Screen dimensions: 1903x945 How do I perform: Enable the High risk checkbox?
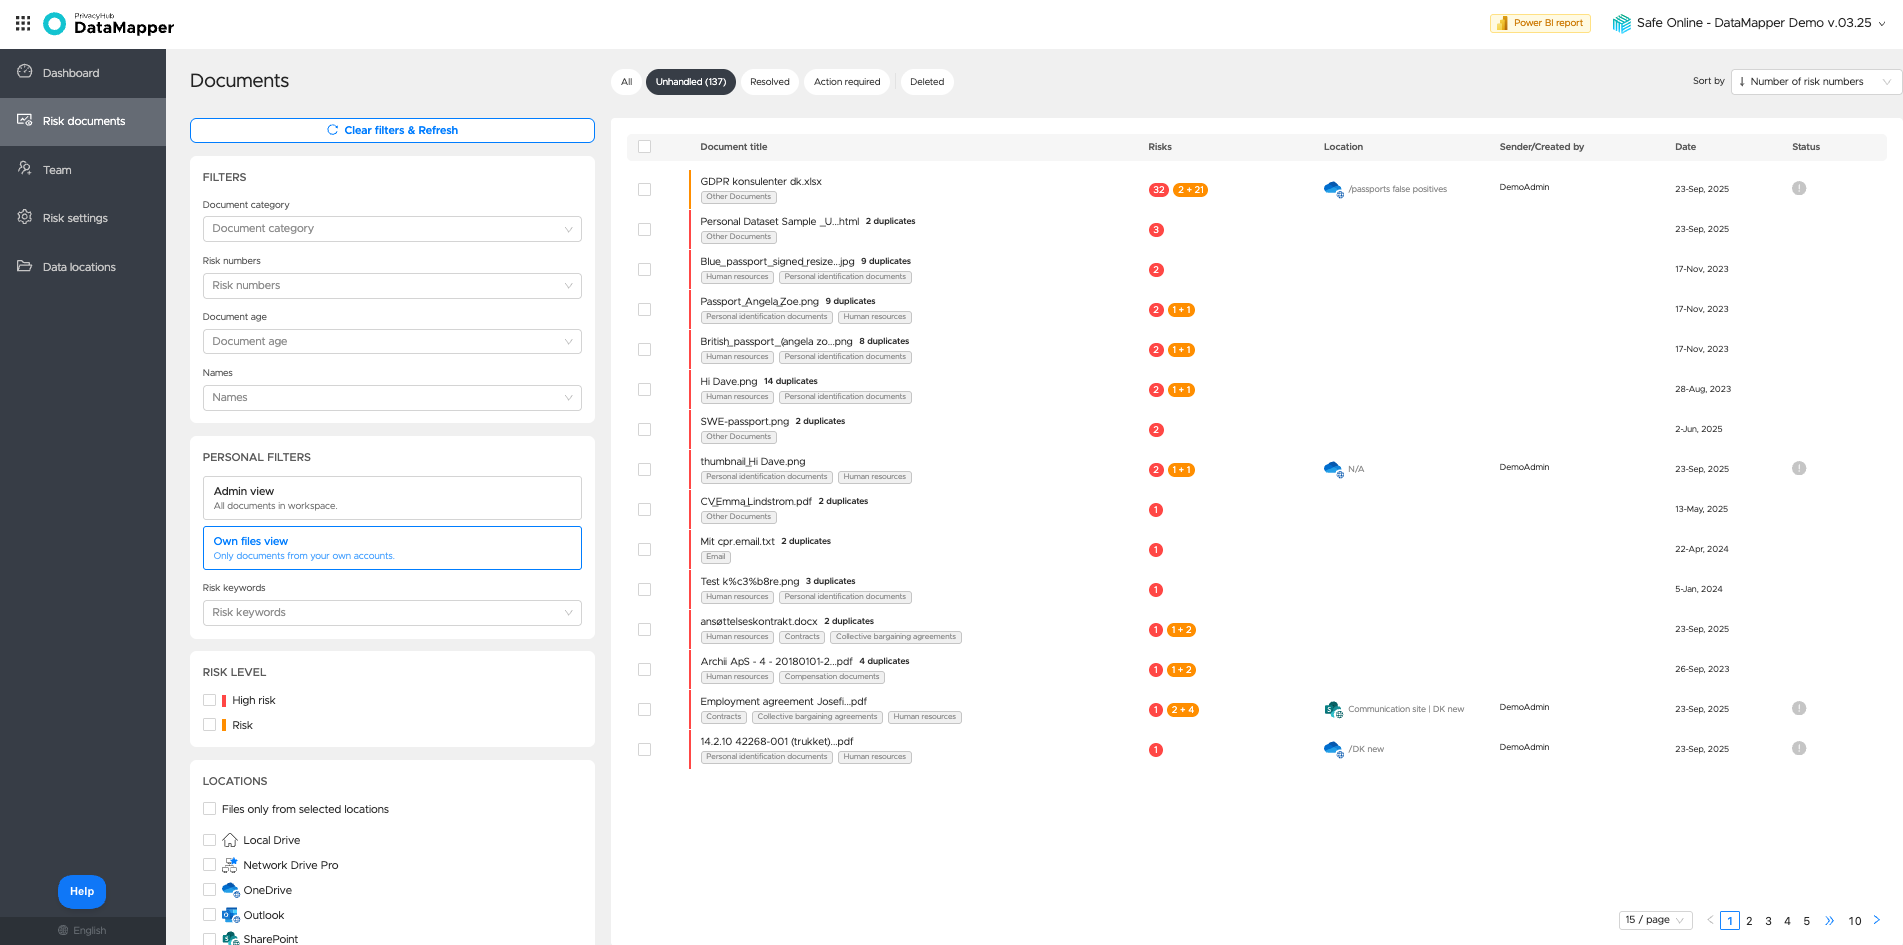point(209,700)
